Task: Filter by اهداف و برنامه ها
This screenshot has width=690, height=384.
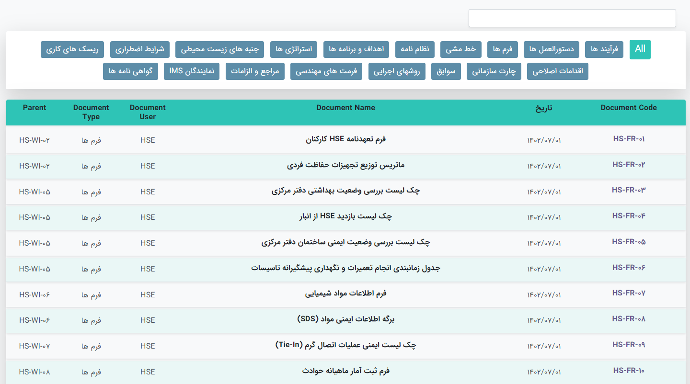Action: click(x=356, y=49)
